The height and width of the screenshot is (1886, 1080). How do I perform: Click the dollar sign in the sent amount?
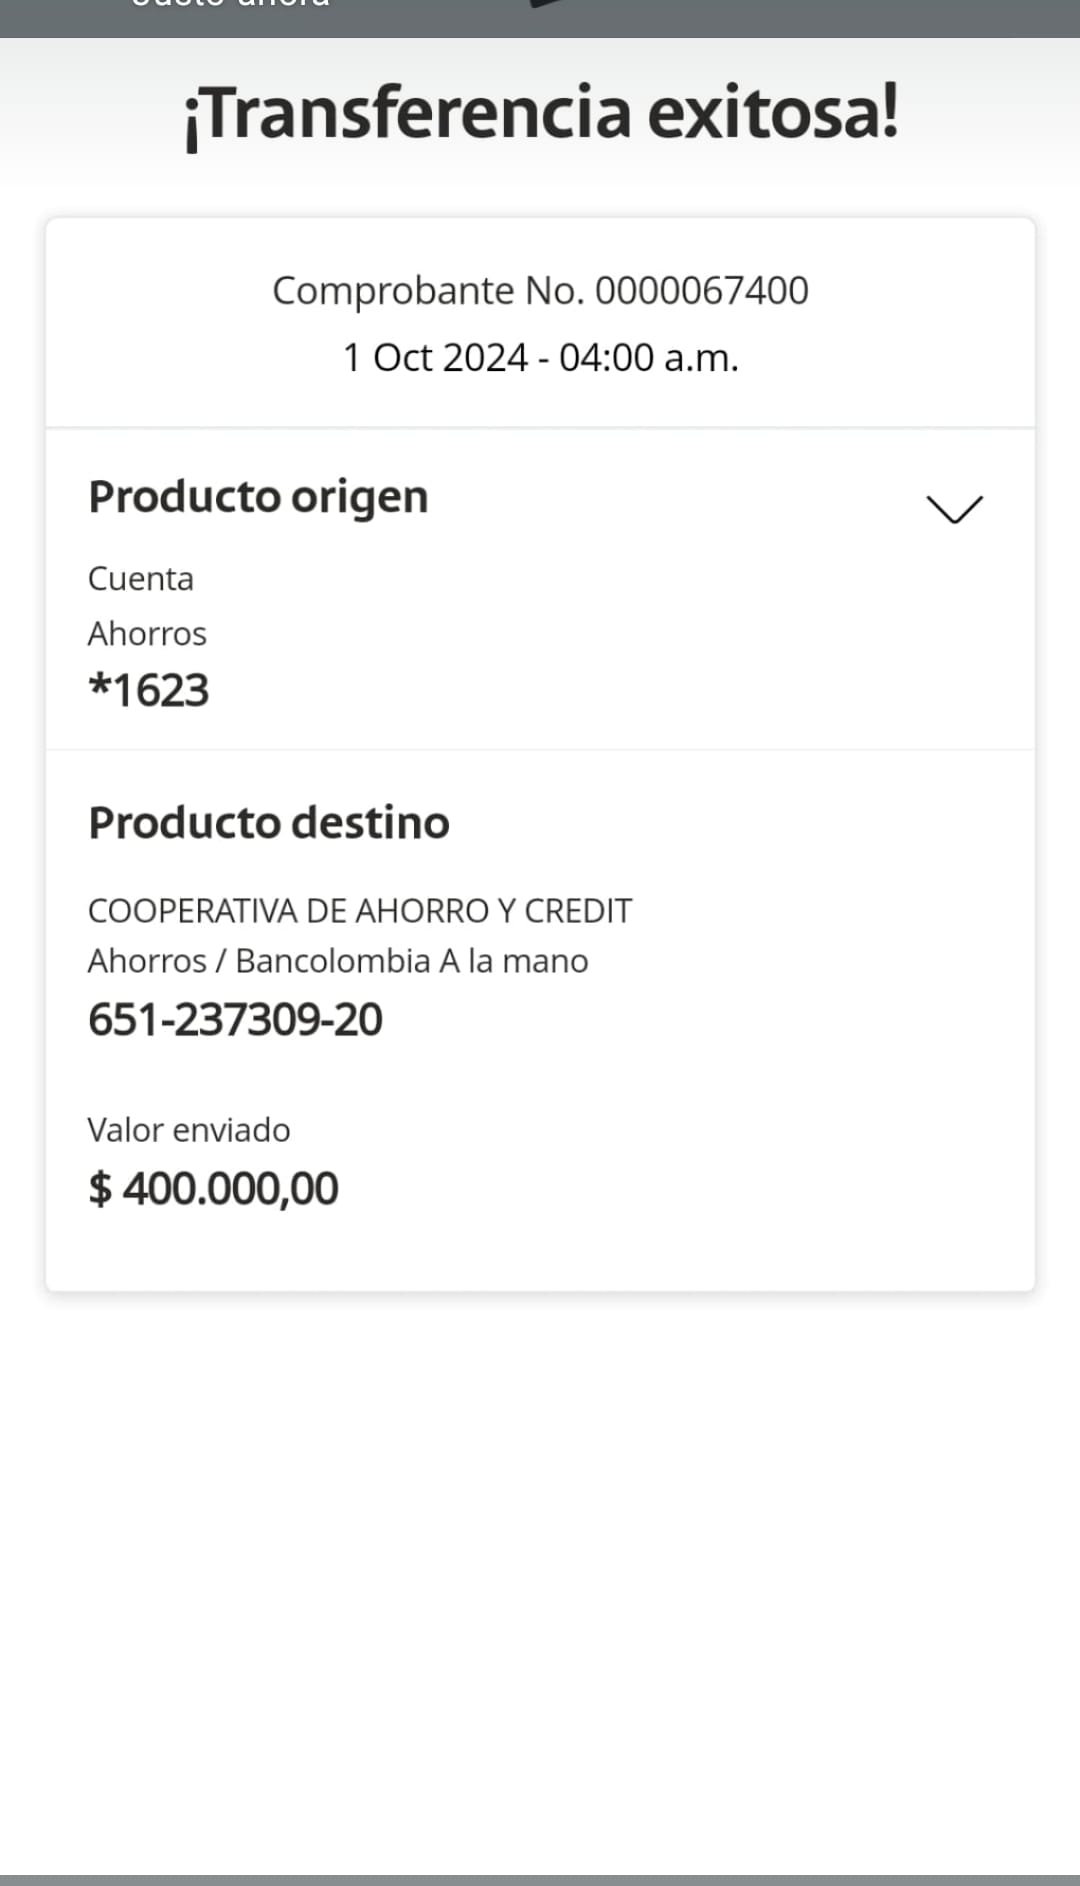click(x=99, y=1189)
